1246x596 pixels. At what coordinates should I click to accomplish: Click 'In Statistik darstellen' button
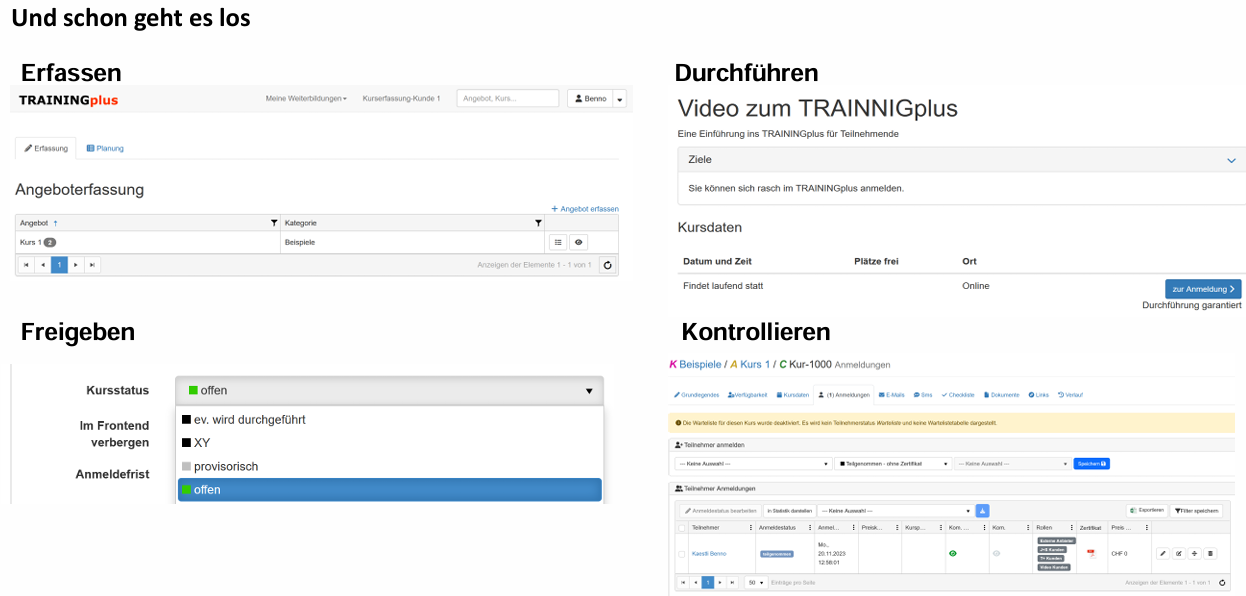[790, 511]
